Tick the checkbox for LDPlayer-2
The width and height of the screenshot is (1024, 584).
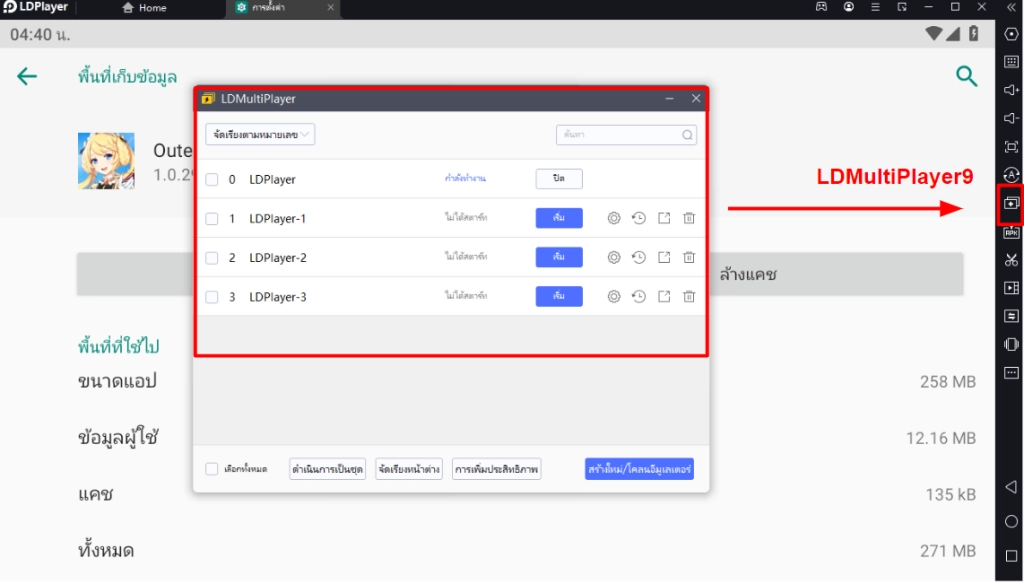pos(212,258)
